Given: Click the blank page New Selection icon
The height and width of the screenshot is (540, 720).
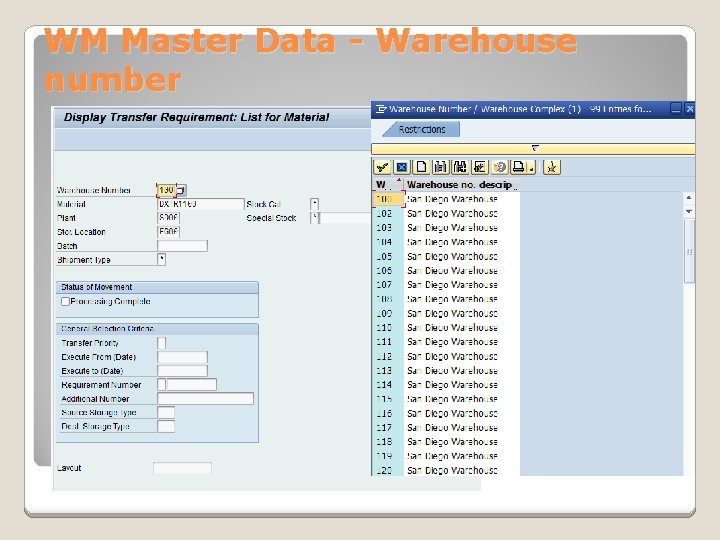Looking at the screenshot, I should point(421,167).
